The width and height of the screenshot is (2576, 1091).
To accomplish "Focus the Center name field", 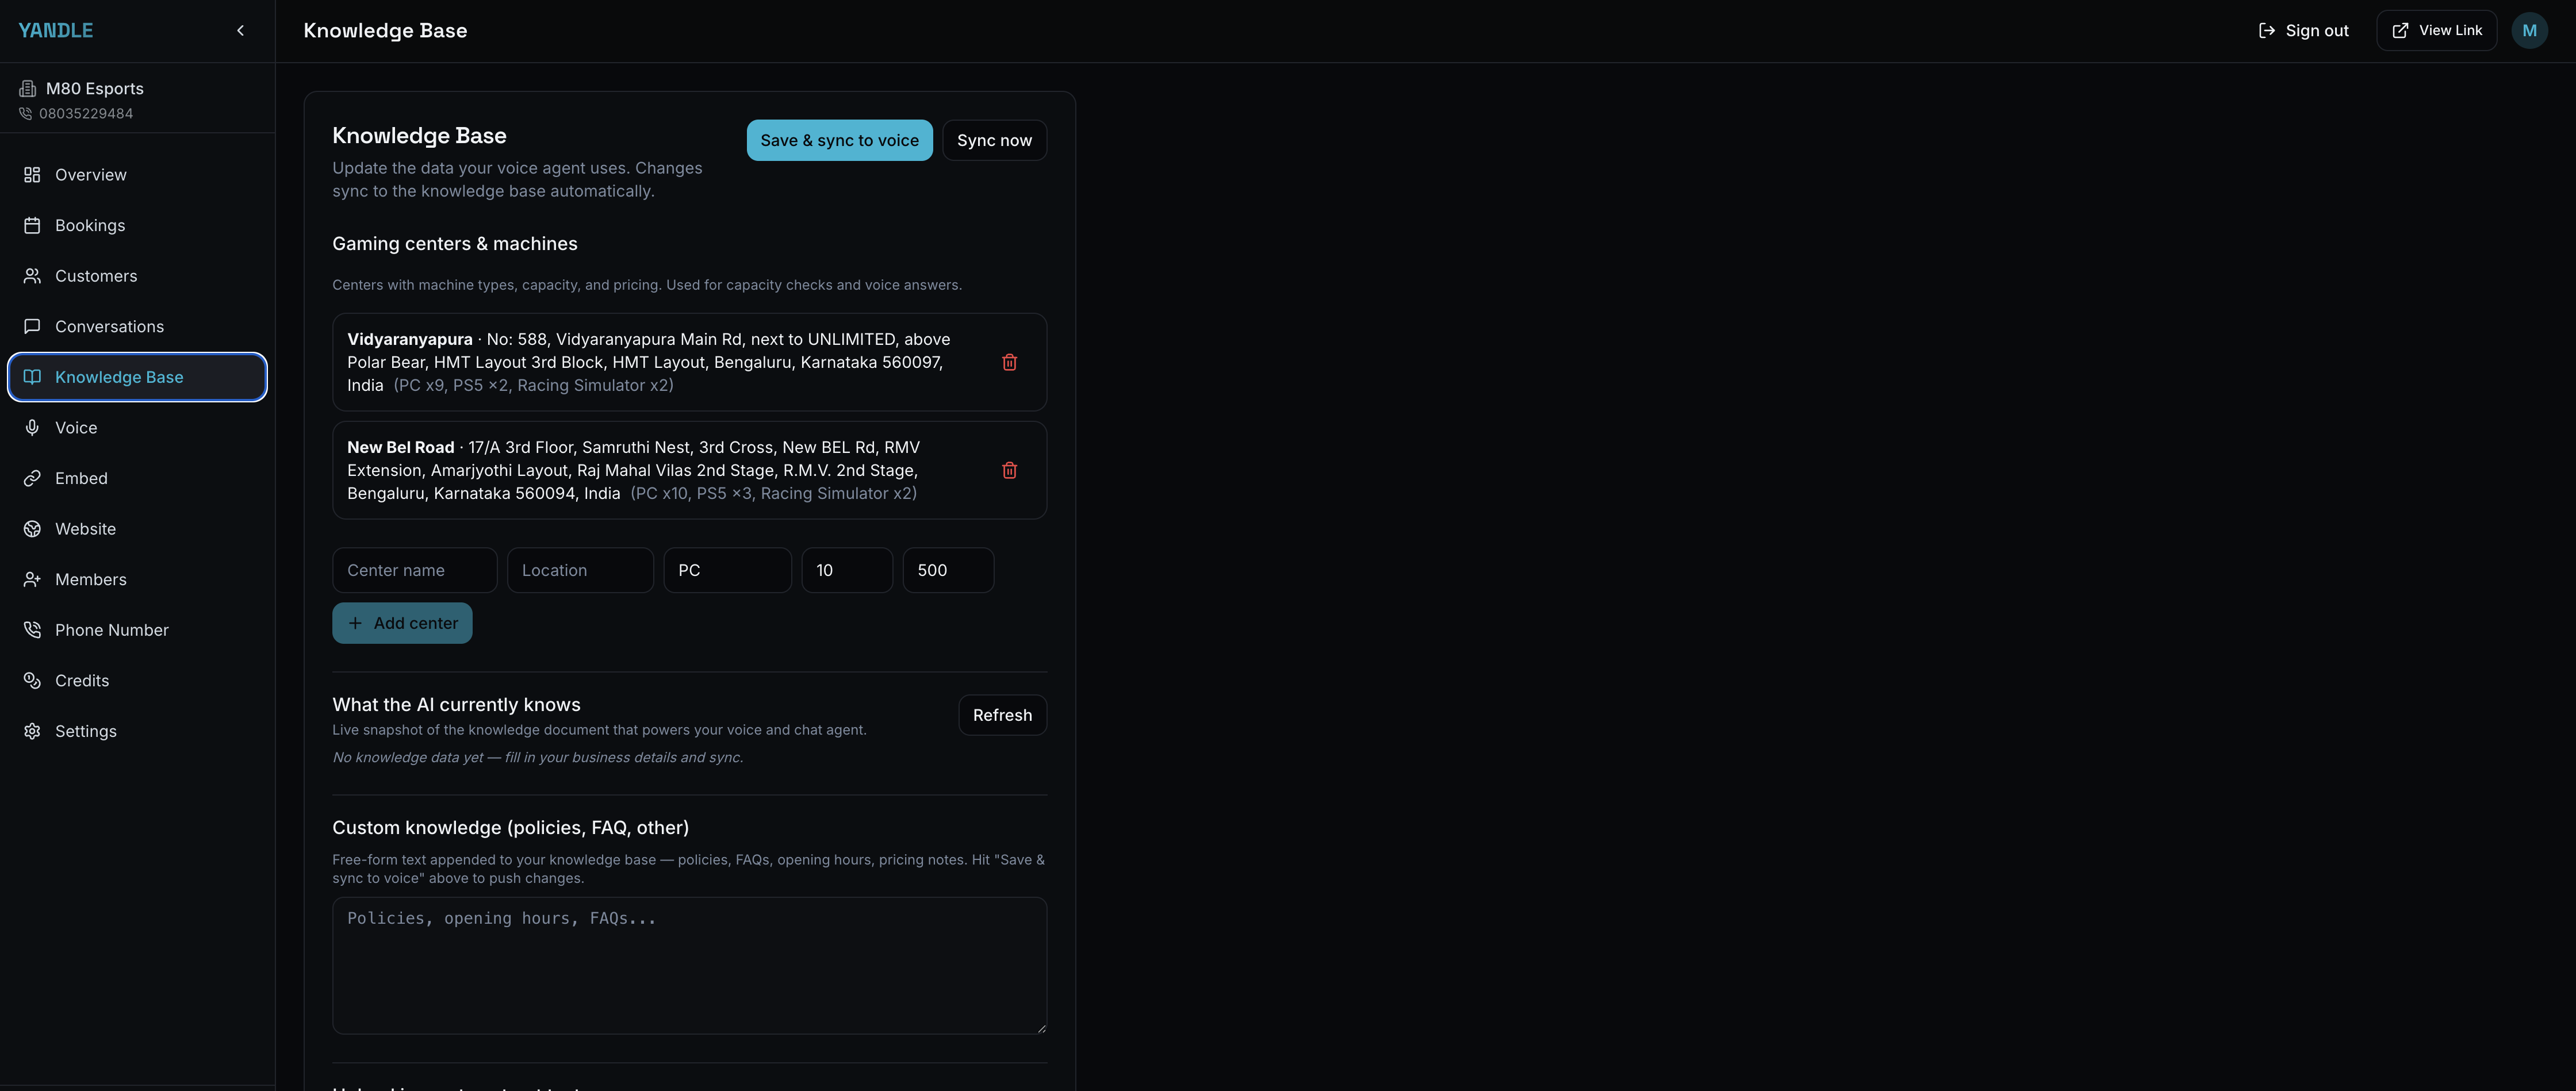I will tap(414, 570).
